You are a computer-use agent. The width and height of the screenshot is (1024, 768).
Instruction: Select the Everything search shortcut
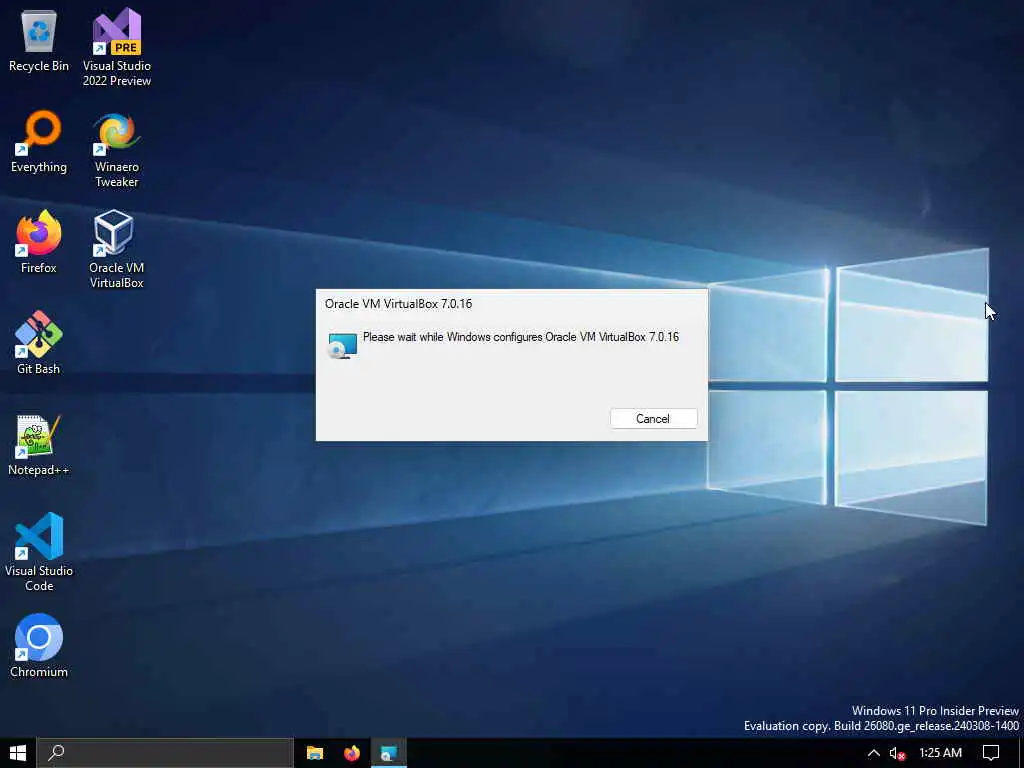pyautogui.click(x=39, y=142)
